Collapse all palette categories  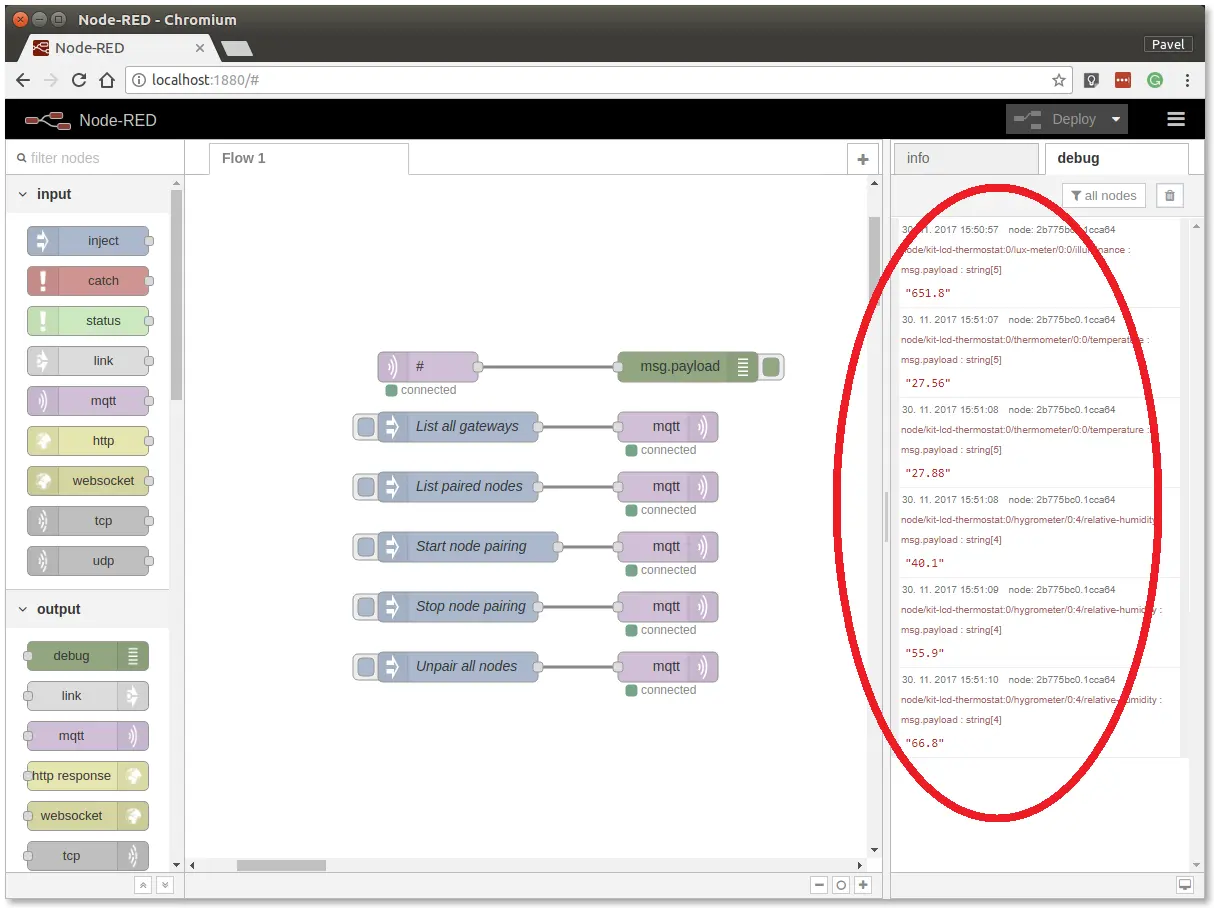[144, 885]
